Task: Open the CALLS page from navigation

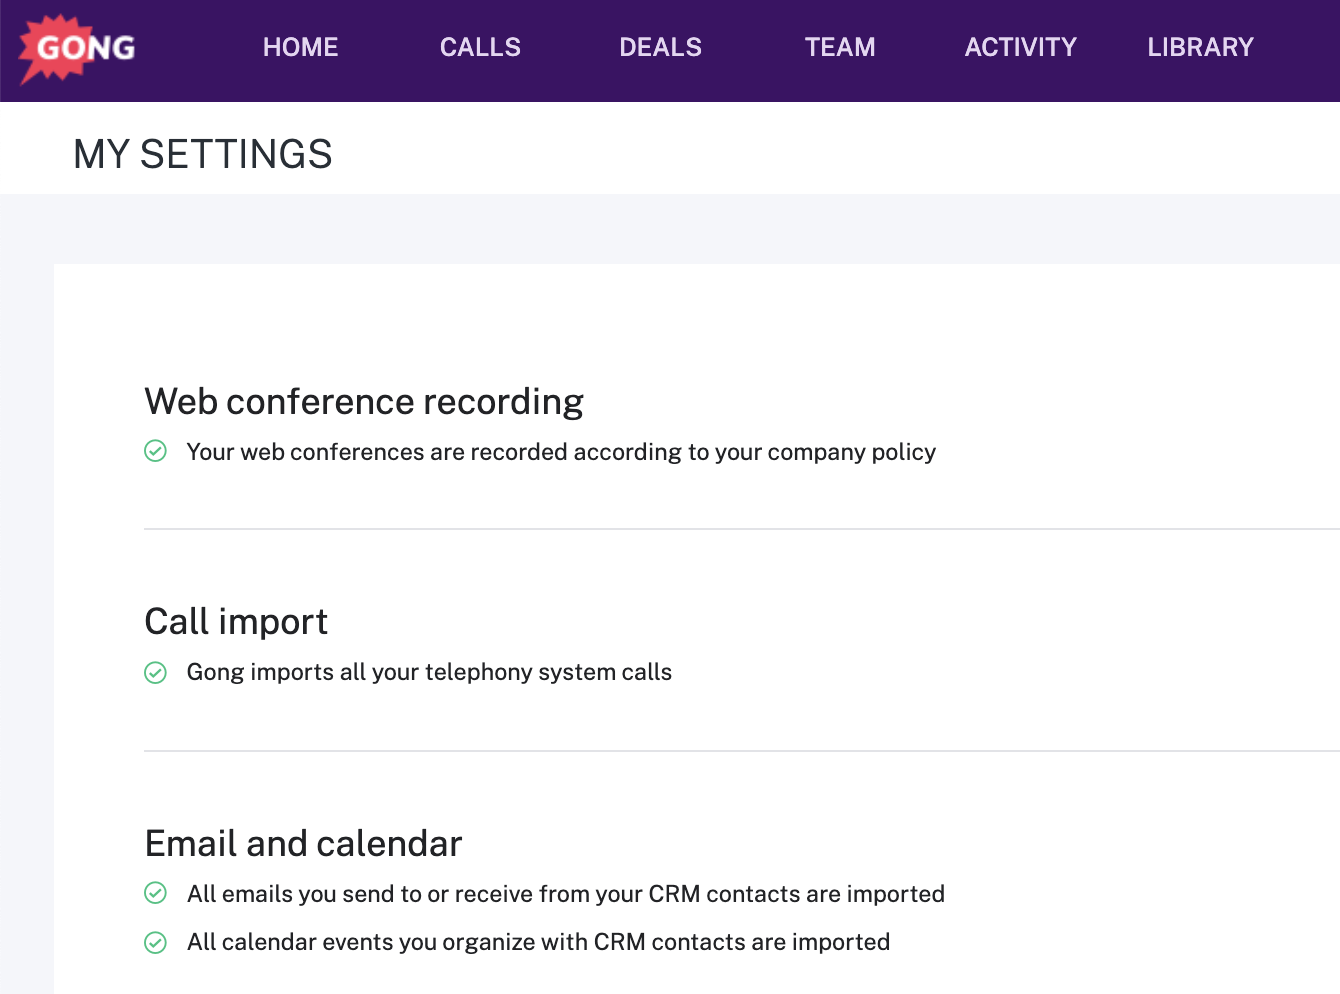Action: 480,46
